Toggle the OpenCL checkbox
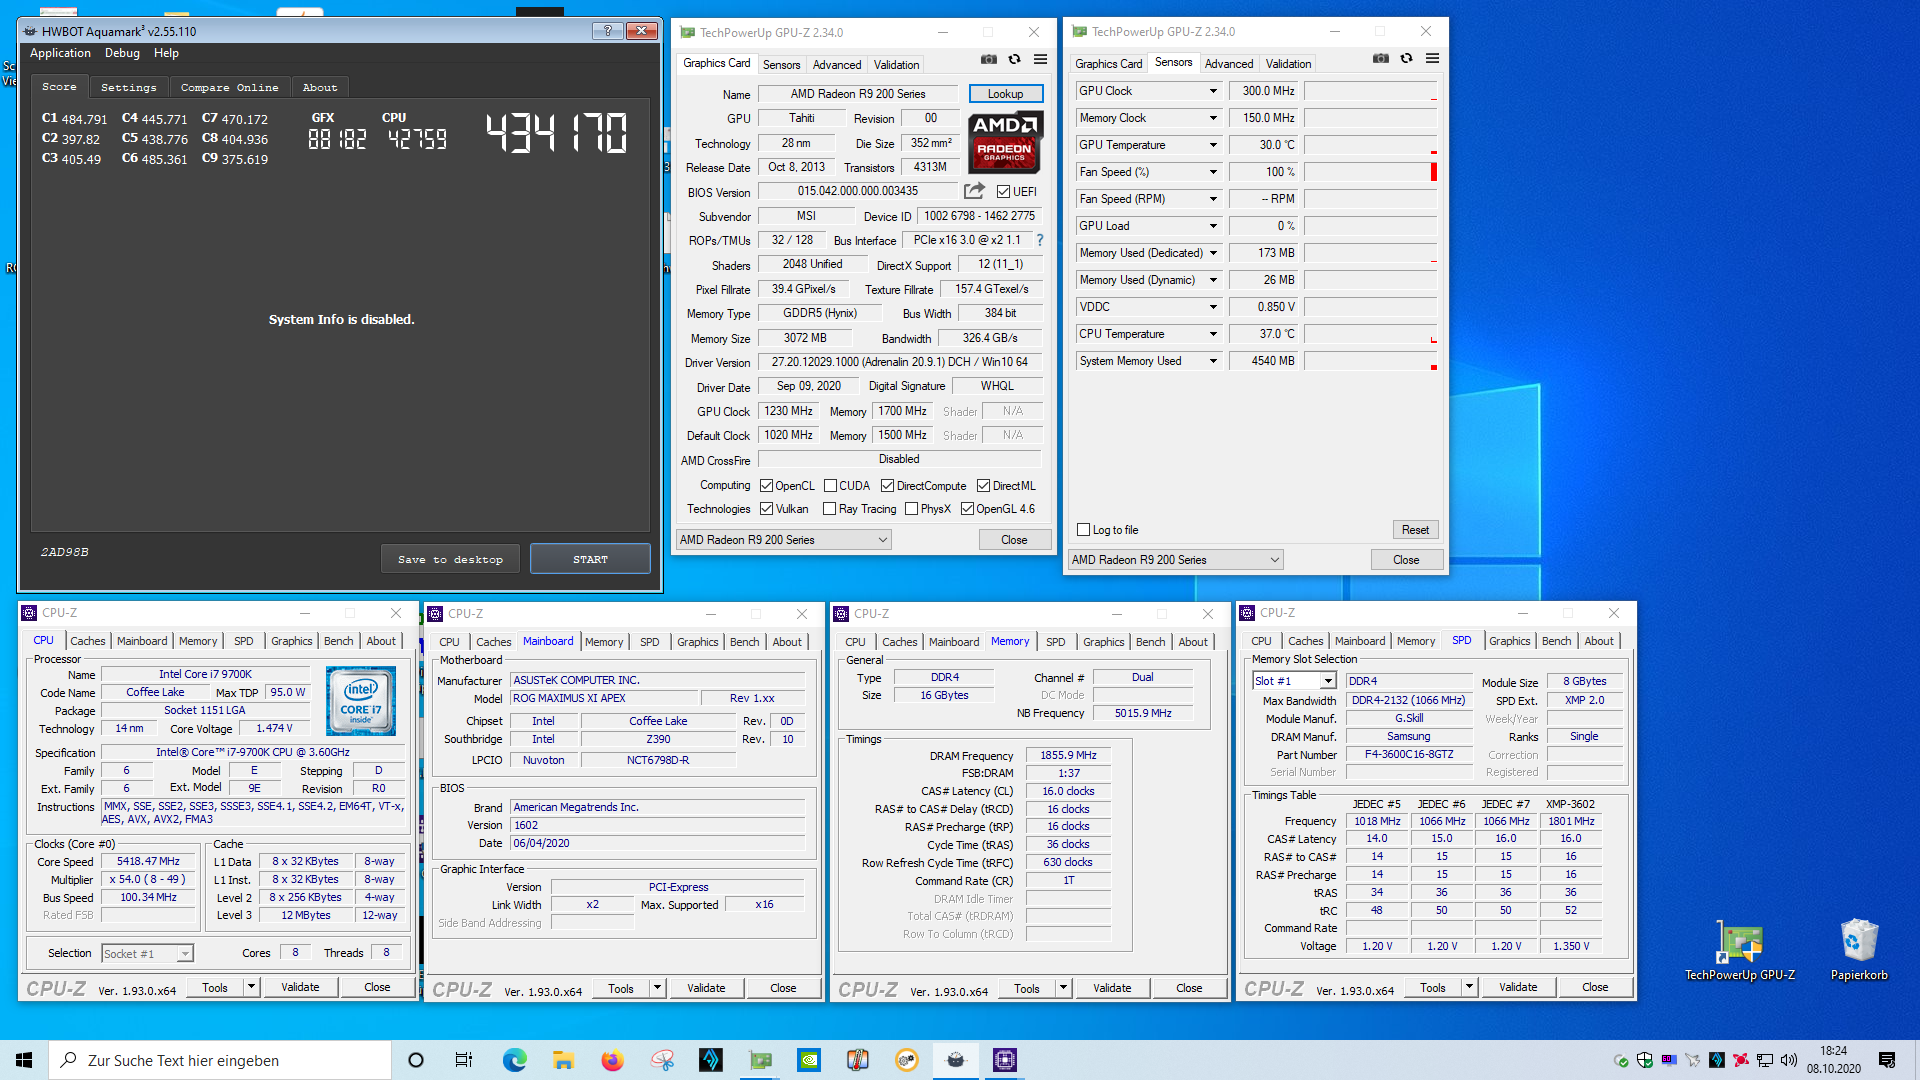Screen dimensions: 1920x1080 pos(766,486)
